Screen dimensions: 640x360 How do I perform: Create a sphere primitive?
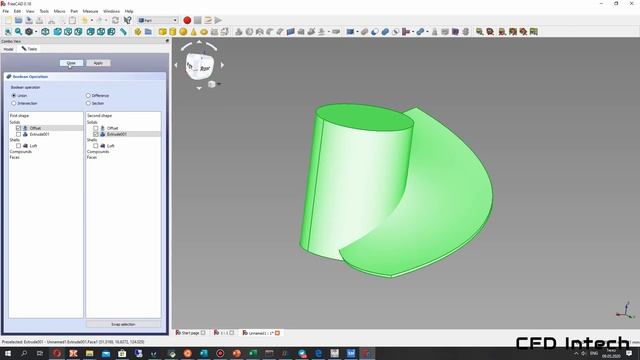pyautogui.click(x=183, y=32)
